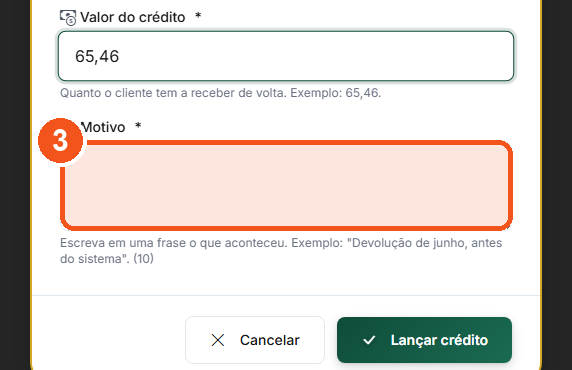The height and width of the screenshot is (370, 572).
Task: Click the required asterisk next to Motivo
Action: coord(138,126)
